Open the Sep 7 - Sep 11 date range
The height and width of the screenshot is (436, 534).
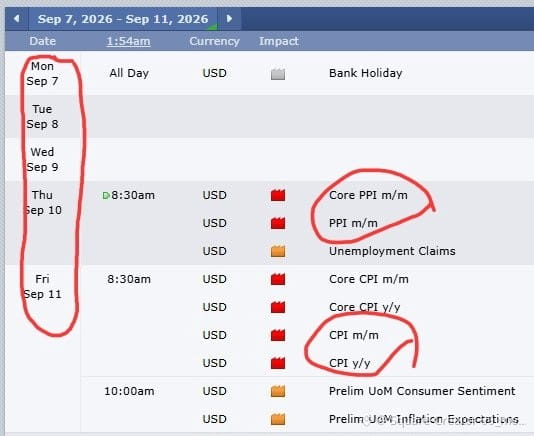click(123, 19)
